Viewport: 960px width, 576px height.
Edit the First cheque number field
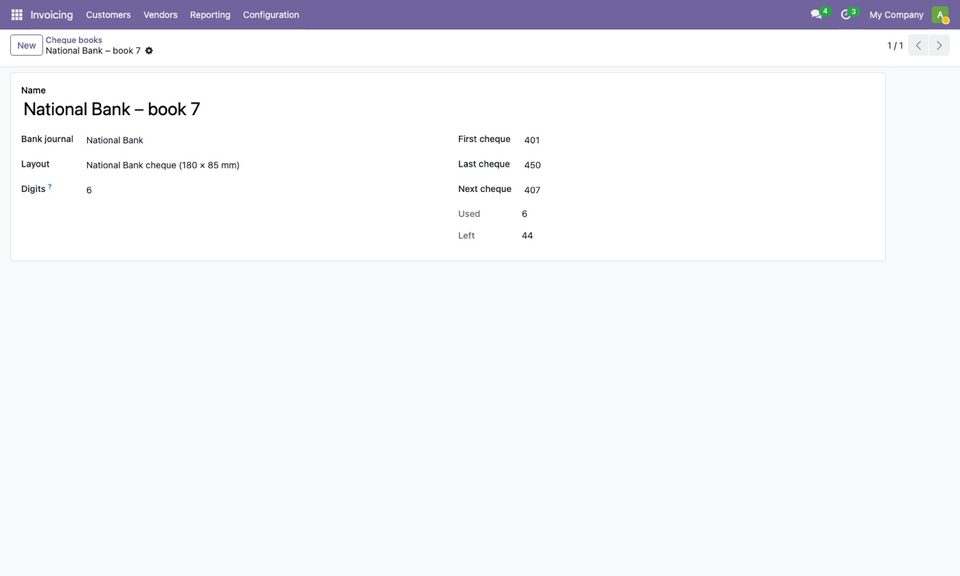[x=698, y=140]
